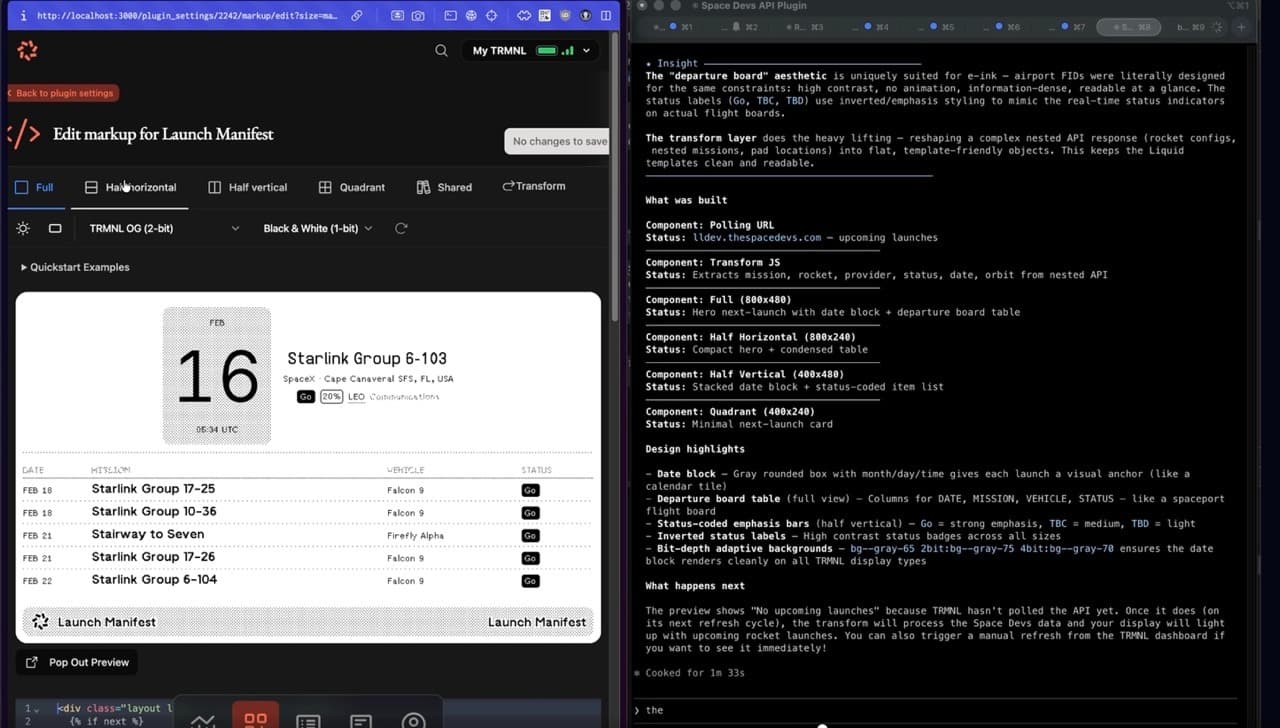Image resolution: width=1280 pixels, height=728 pixels.
Task: Click the No changes to save button
Action: pyautogui.click(x=558, y=141)
